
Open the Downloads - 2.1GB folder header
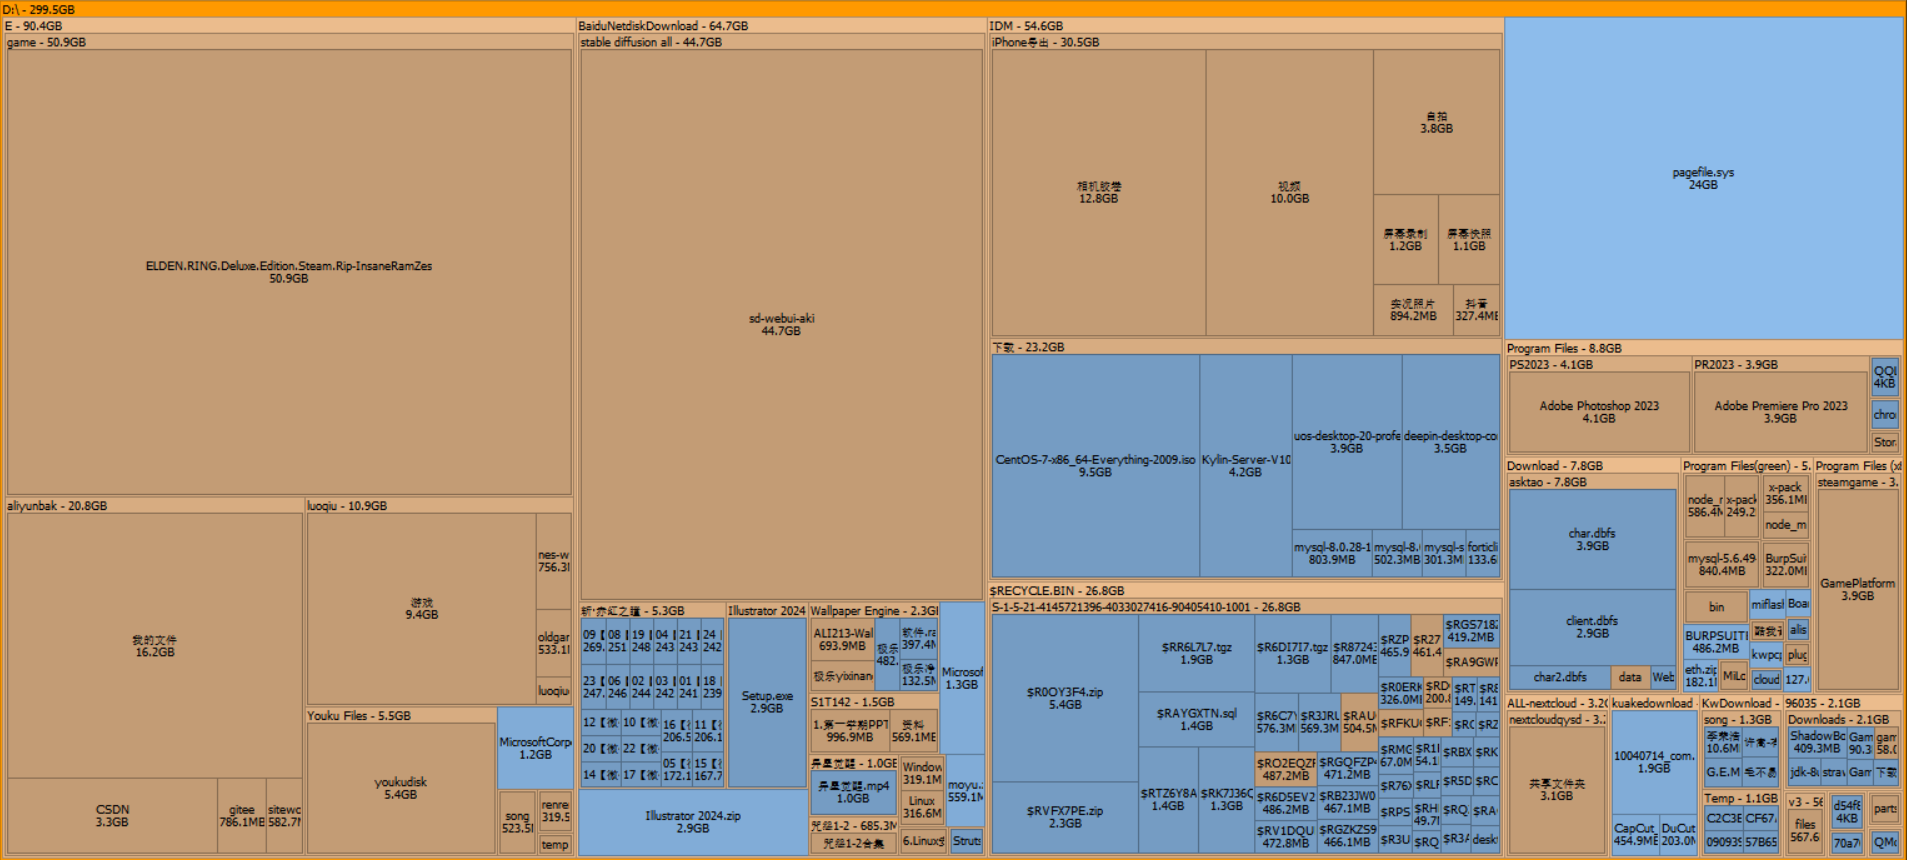[1842, 719]
